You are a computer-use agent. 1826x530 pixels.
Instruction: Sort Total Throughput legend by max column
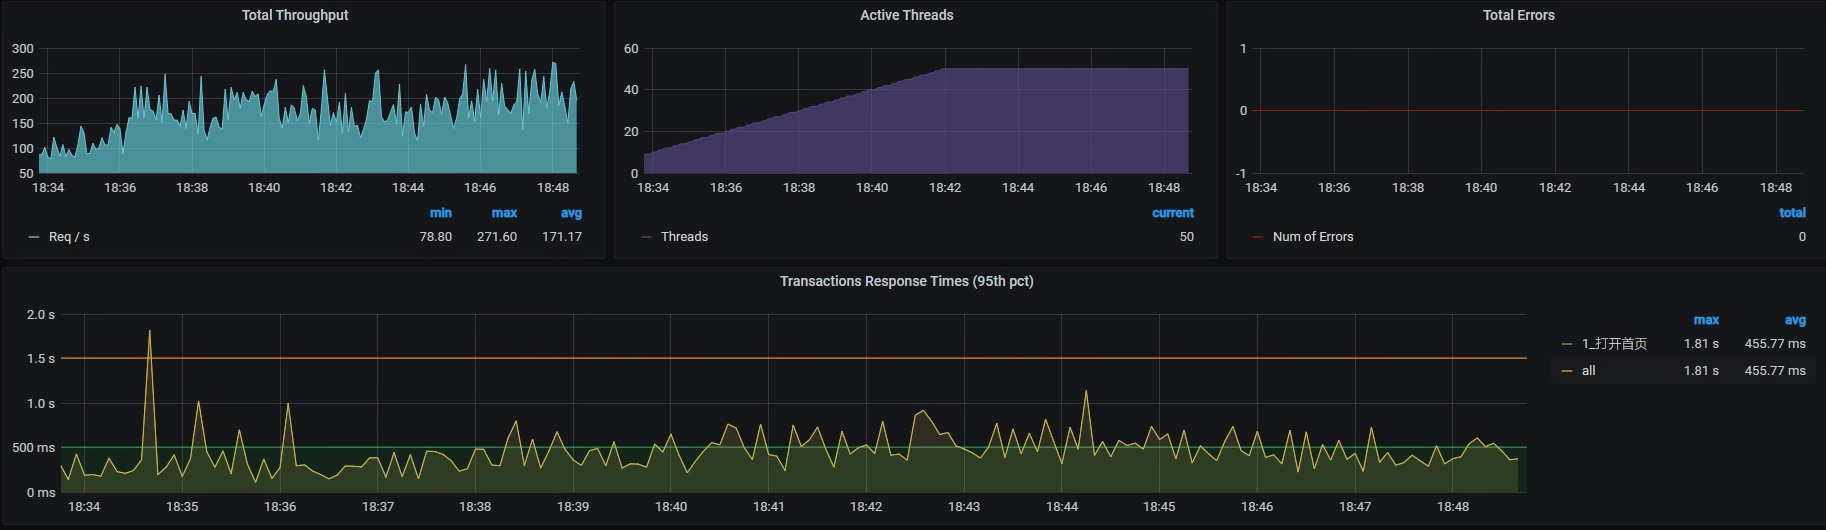click(504, 213)
